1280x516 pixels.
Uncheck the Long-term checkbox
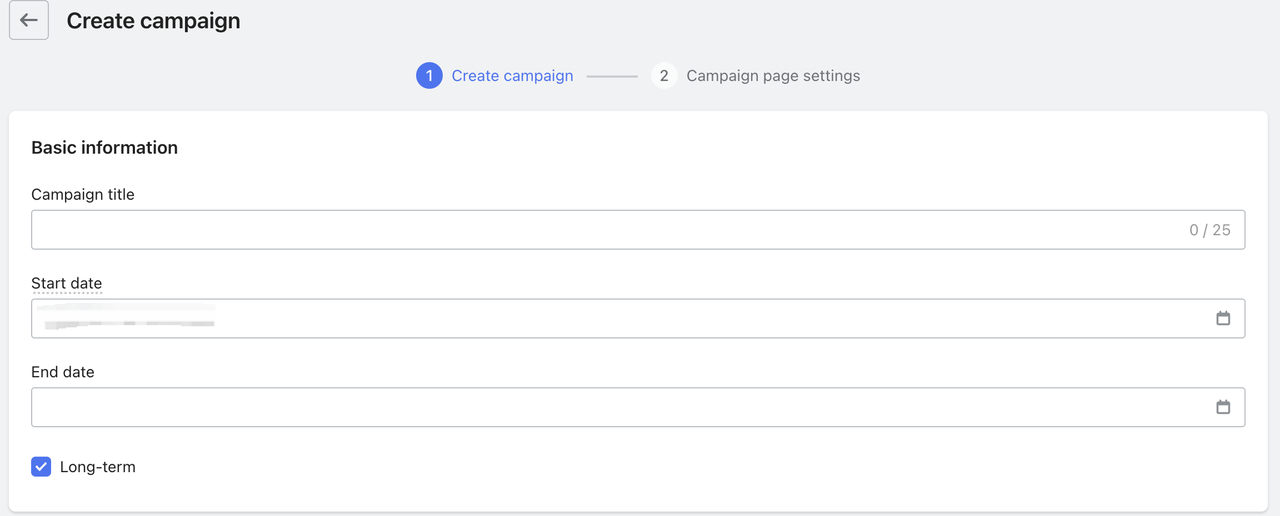tap(41, 467)
